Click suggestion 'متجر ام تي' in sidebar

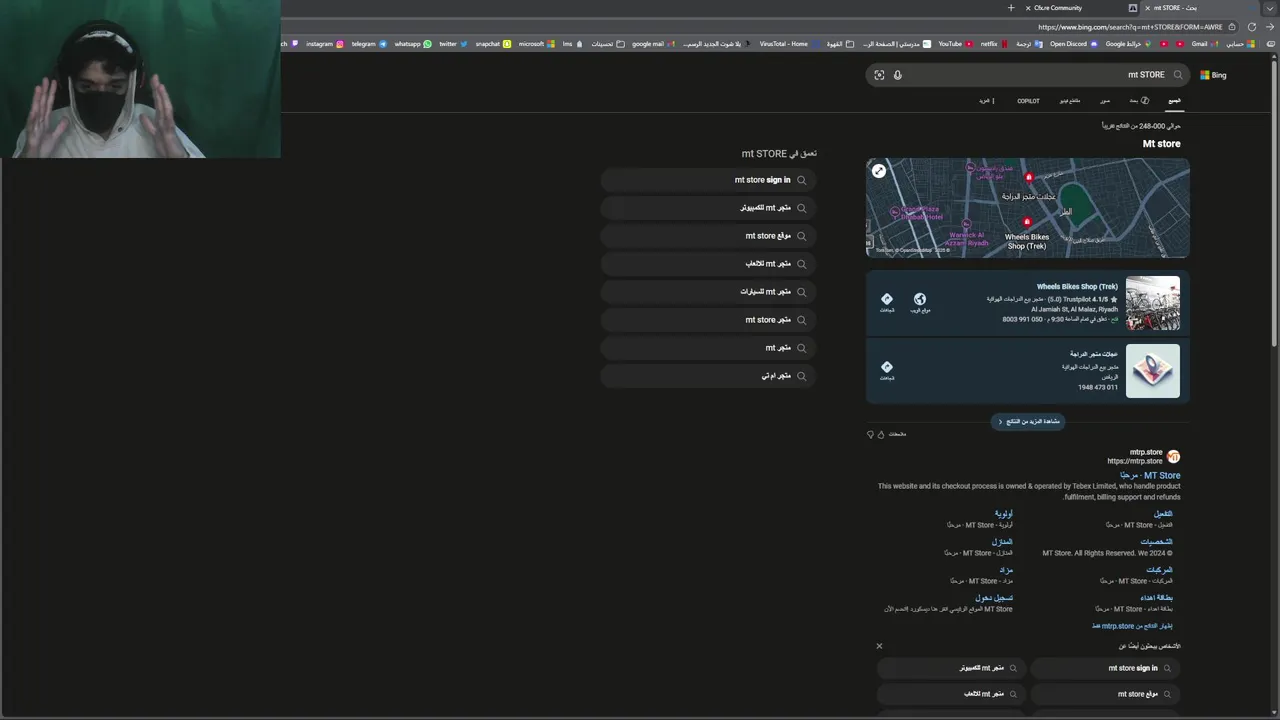709,376
